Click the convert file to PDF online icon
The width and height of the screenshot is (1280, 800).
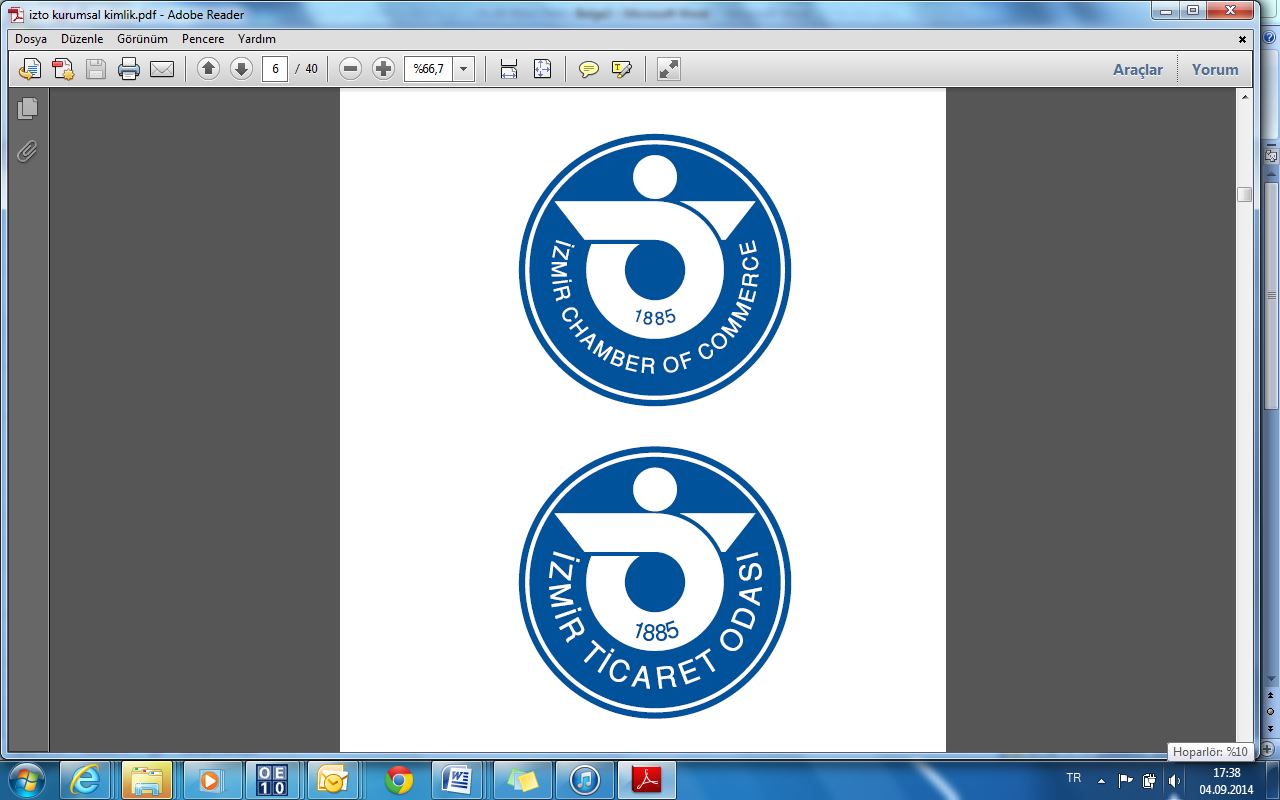coord(30,69)
